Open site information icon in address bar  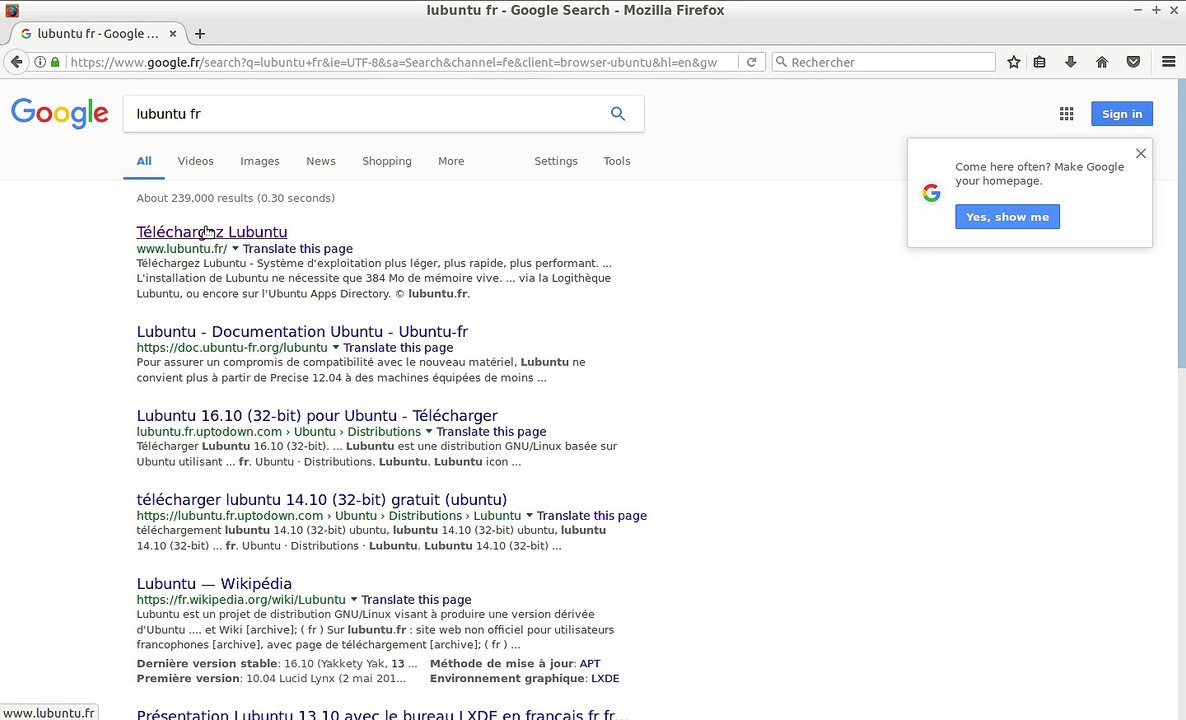coord(40,62)
